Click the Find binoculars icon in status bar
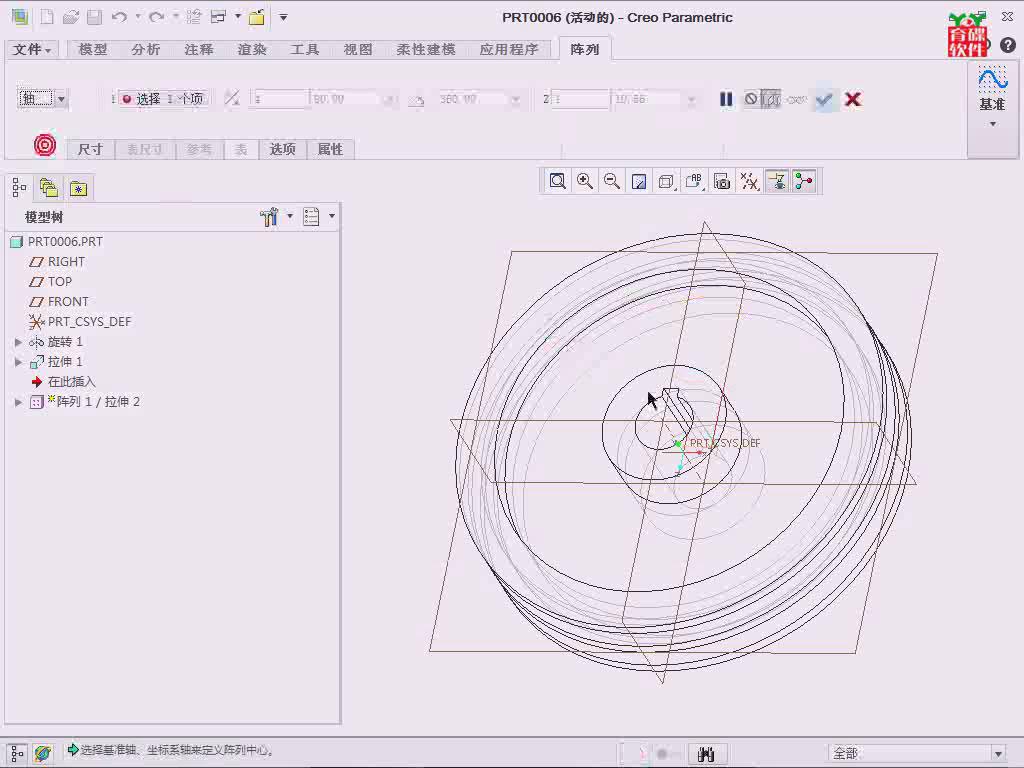Viewport: 1024px width, 768px height. point(706,754)
